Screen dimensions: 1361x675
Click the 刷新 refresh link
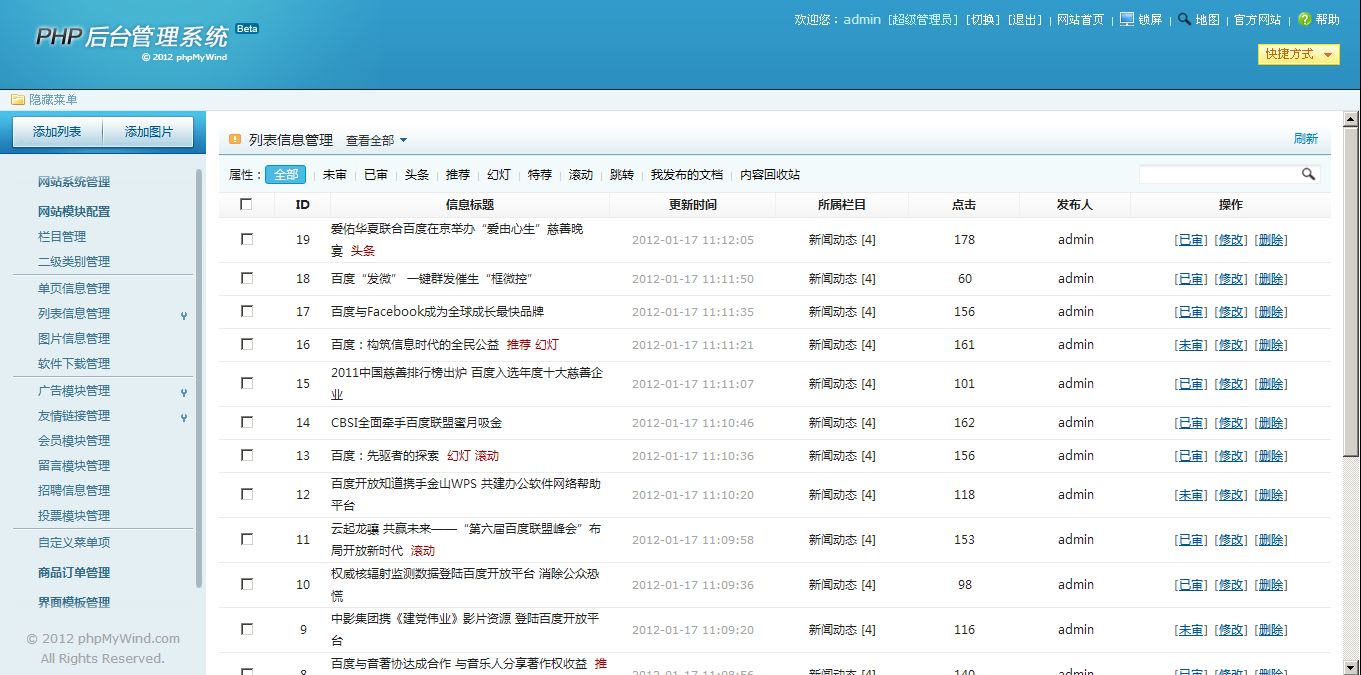pos(1306,138)
